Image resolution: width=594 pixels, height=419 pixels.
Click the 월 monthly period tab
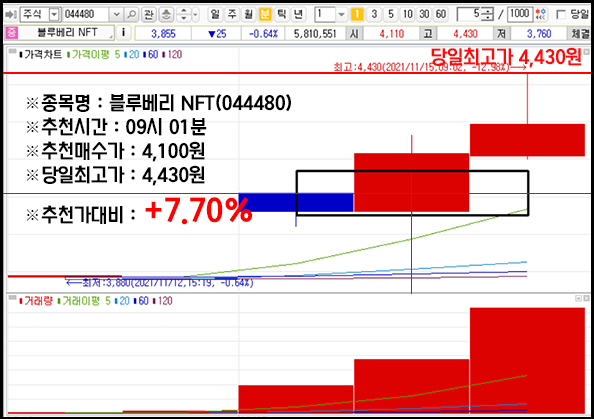[248, 15]
